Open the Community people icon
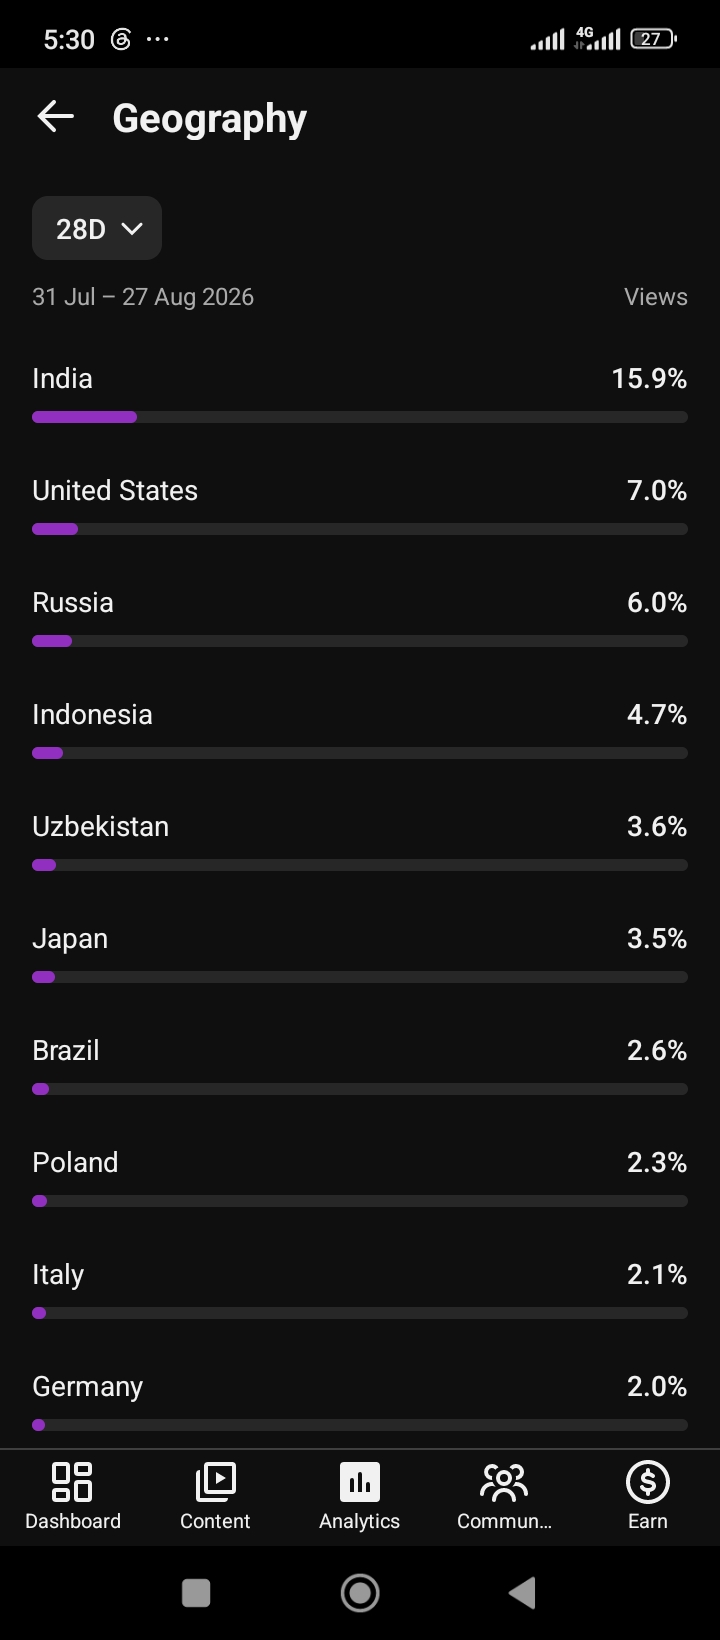Viewport: 720px width, 1640px height. click(x=504, y=1481)
